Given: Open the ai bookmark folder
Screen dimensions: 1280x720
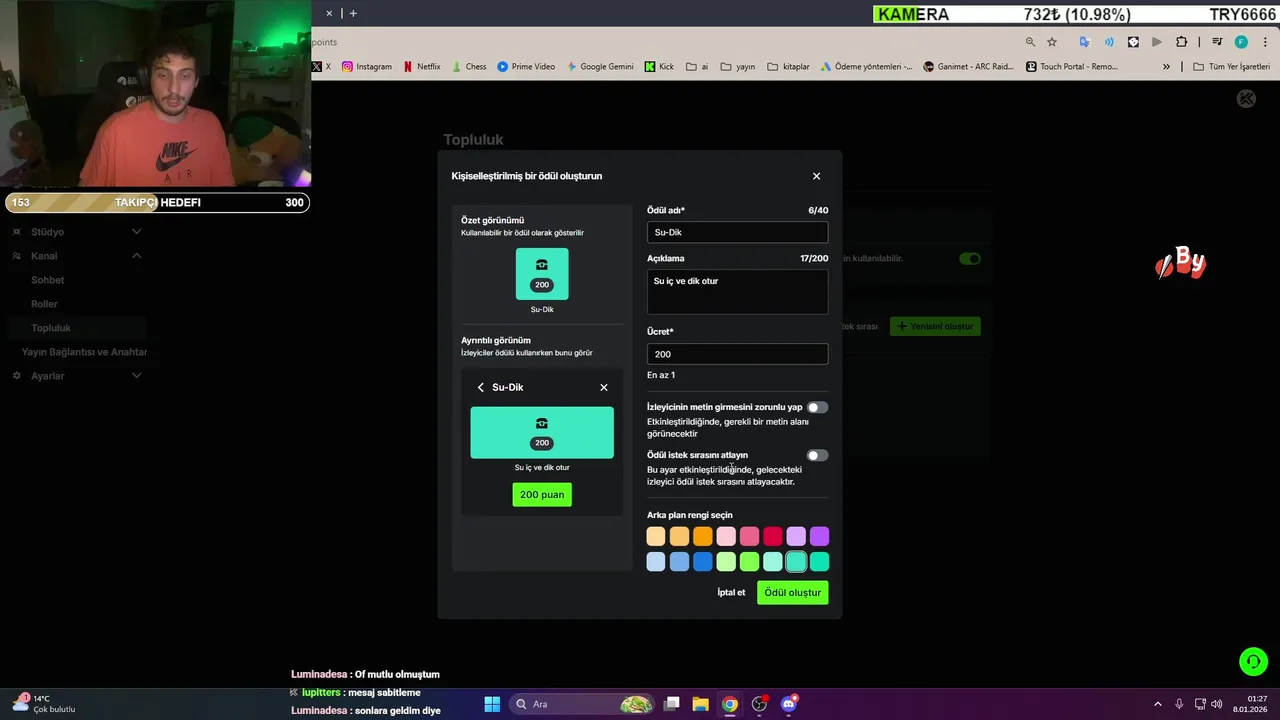Looking at the screenshot, I should coord(697,67).
